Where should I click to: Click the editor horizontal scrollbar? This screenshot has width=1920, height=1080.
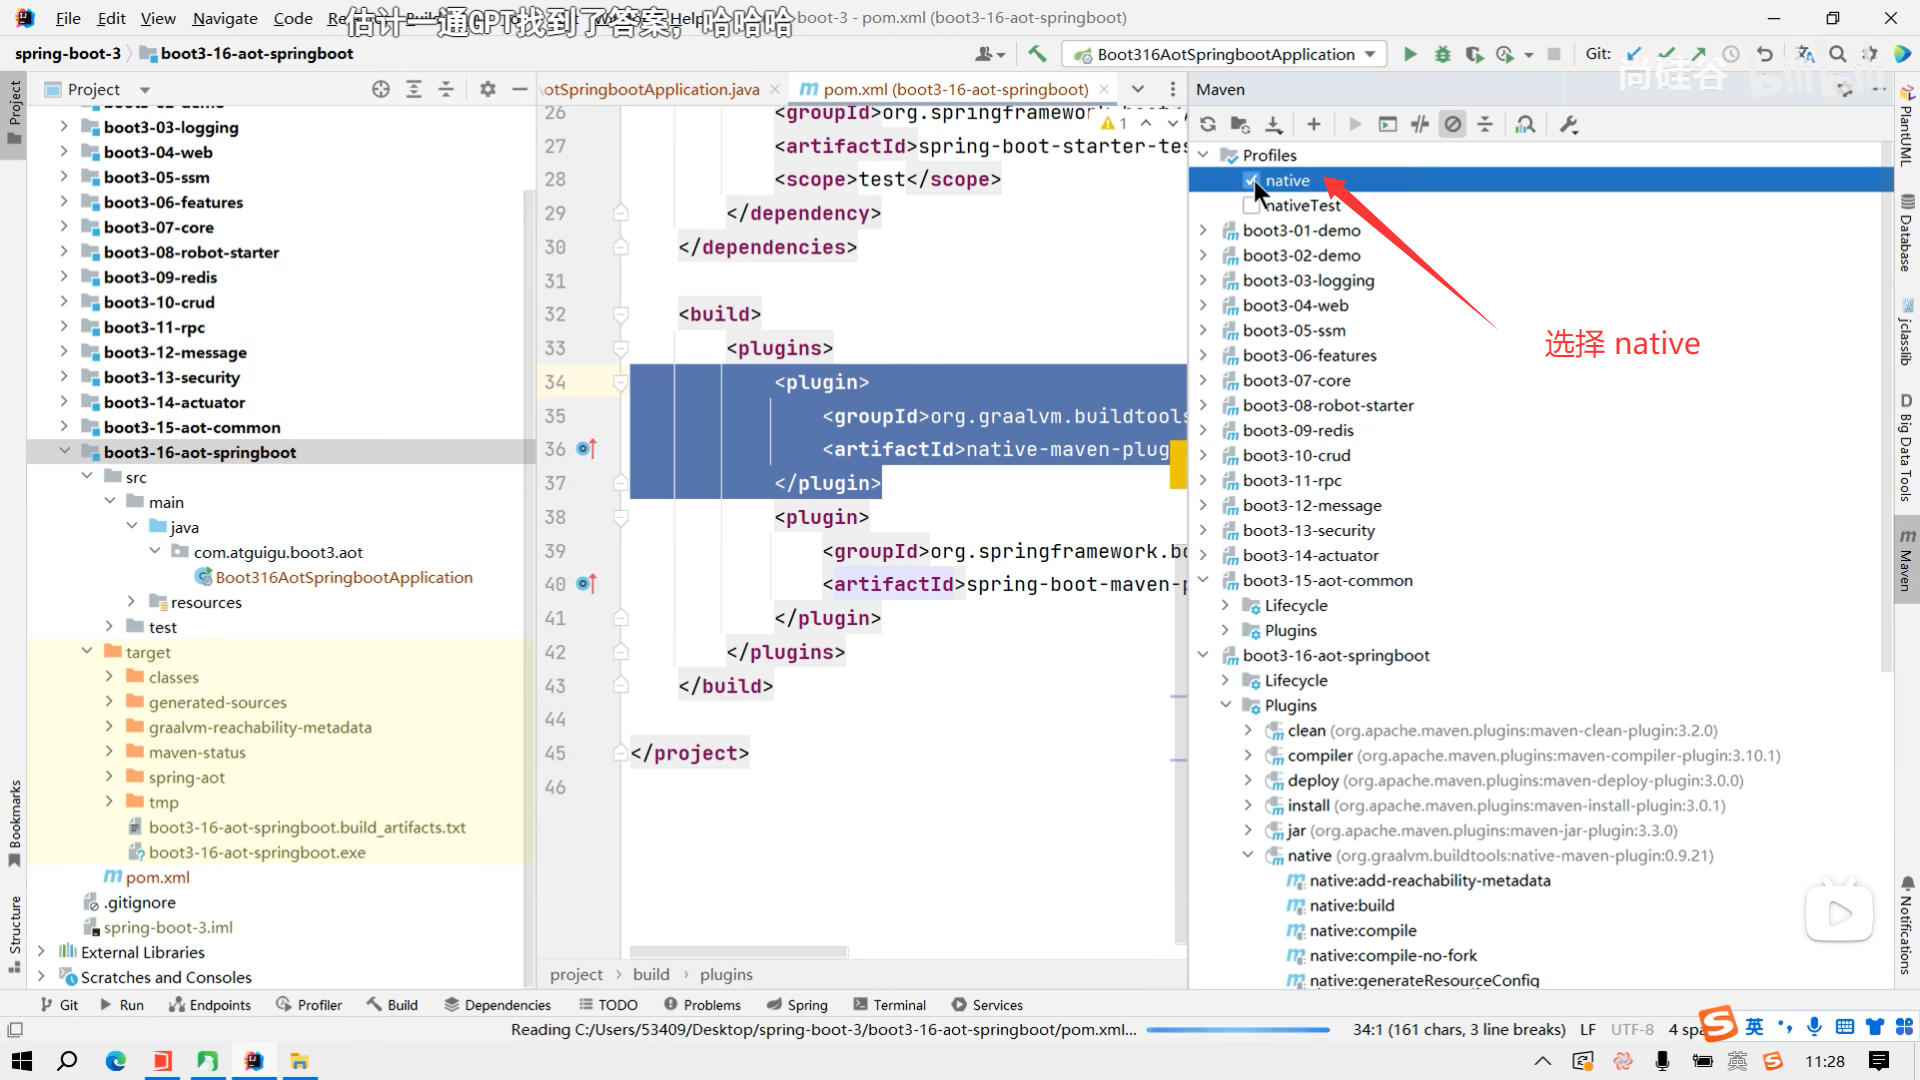tap(738, 951)
